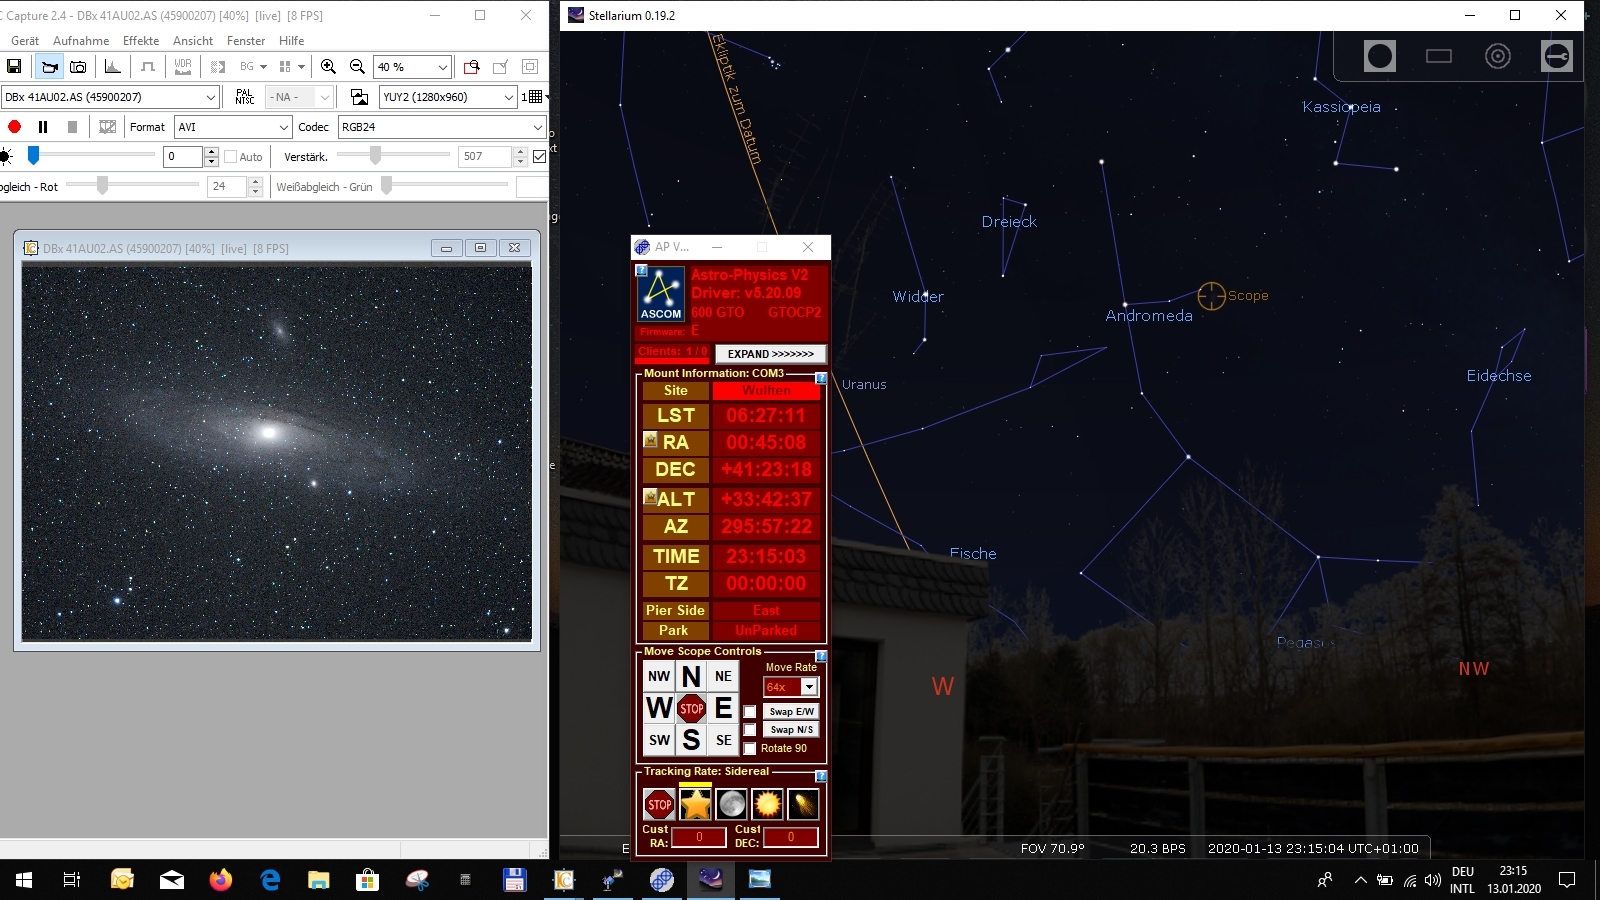Open the Fenster menu
Image resolution: width=1600 pixels, height=900 pixels.
pos(246,41)
